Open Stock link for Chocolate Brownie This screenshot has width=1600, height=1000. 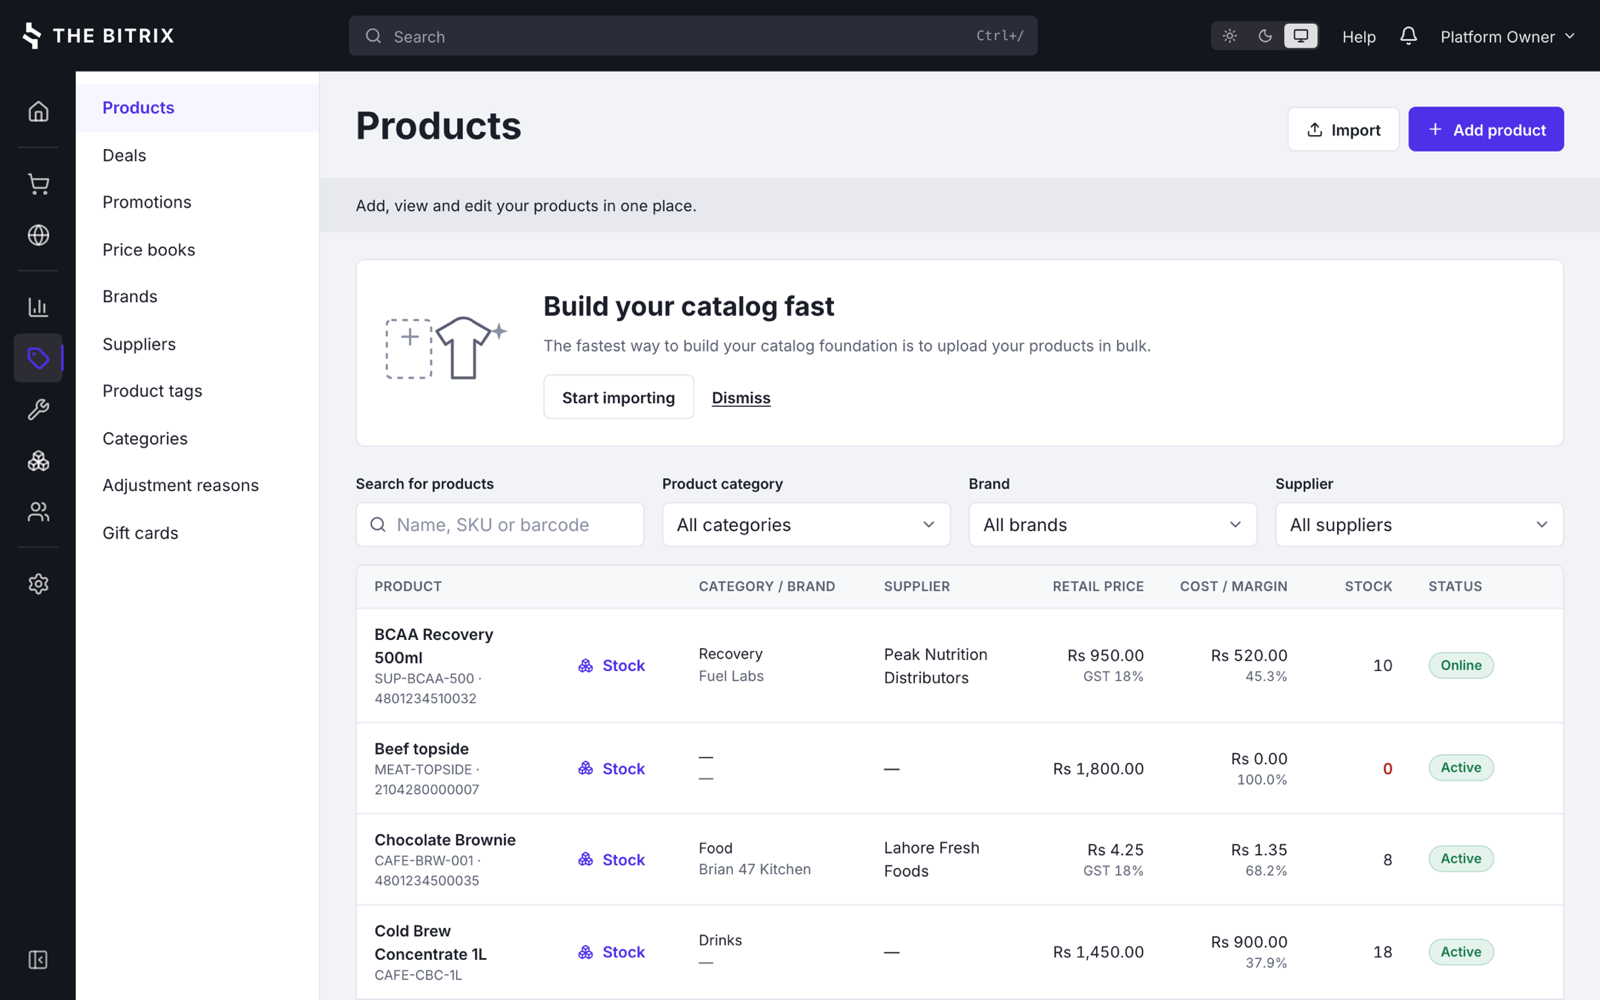612,860
